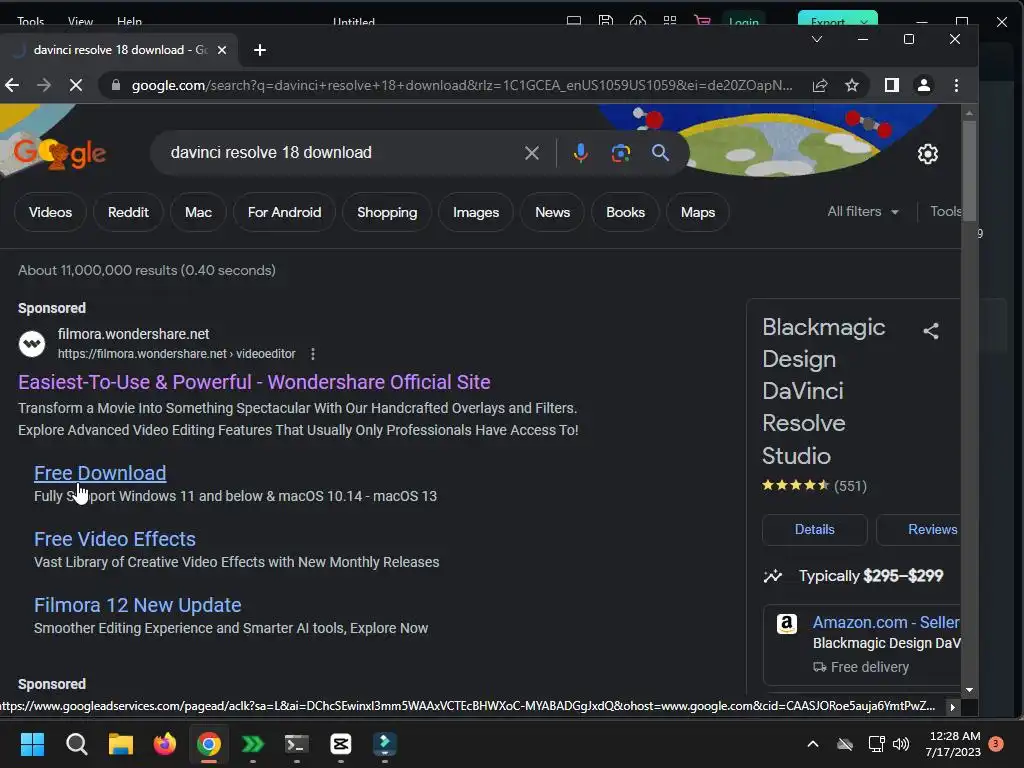Screen dimensions: 1024x768
Task: Open the (551) star ratings
Action: 850,486
